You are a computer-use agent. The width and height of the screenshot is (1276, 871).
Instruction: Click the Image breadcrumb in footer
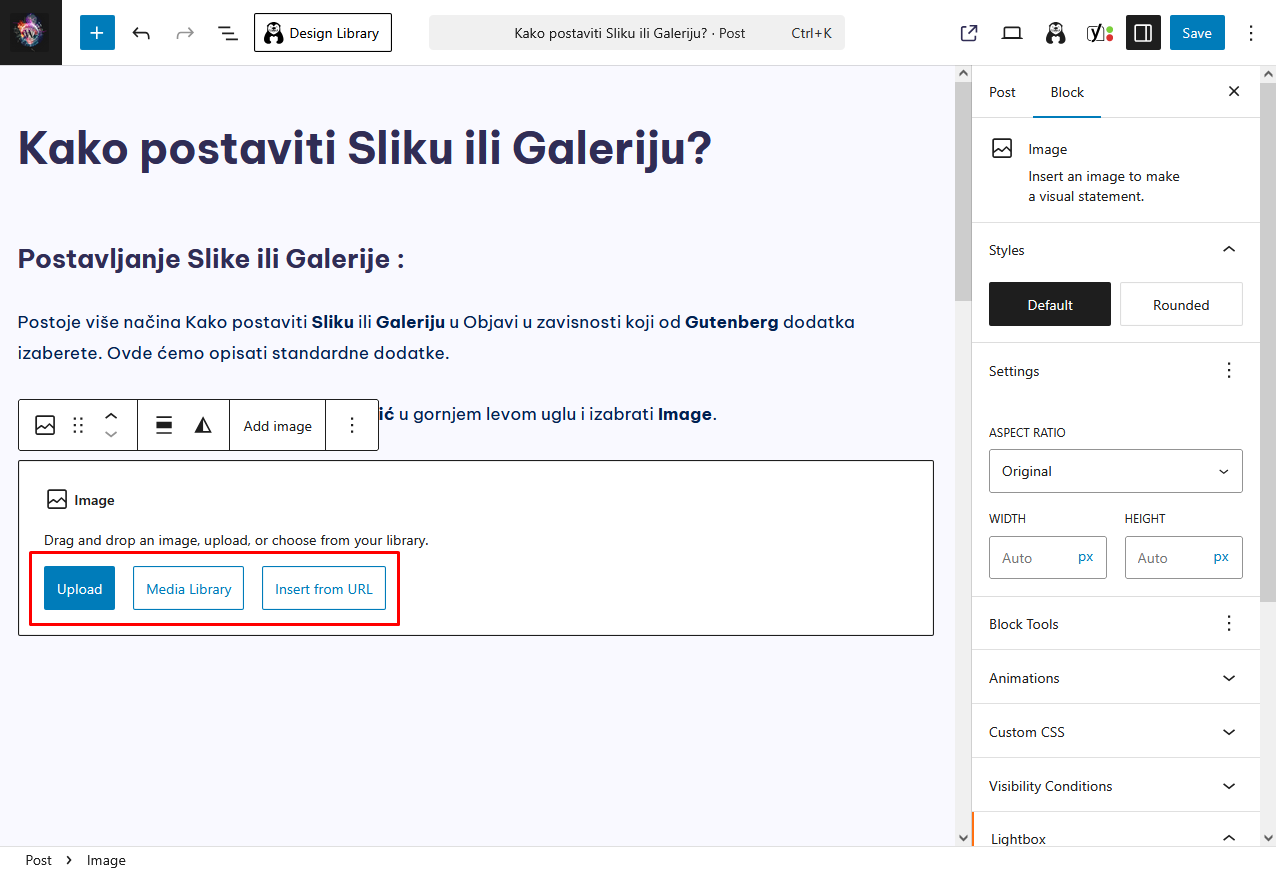point(106,860)
